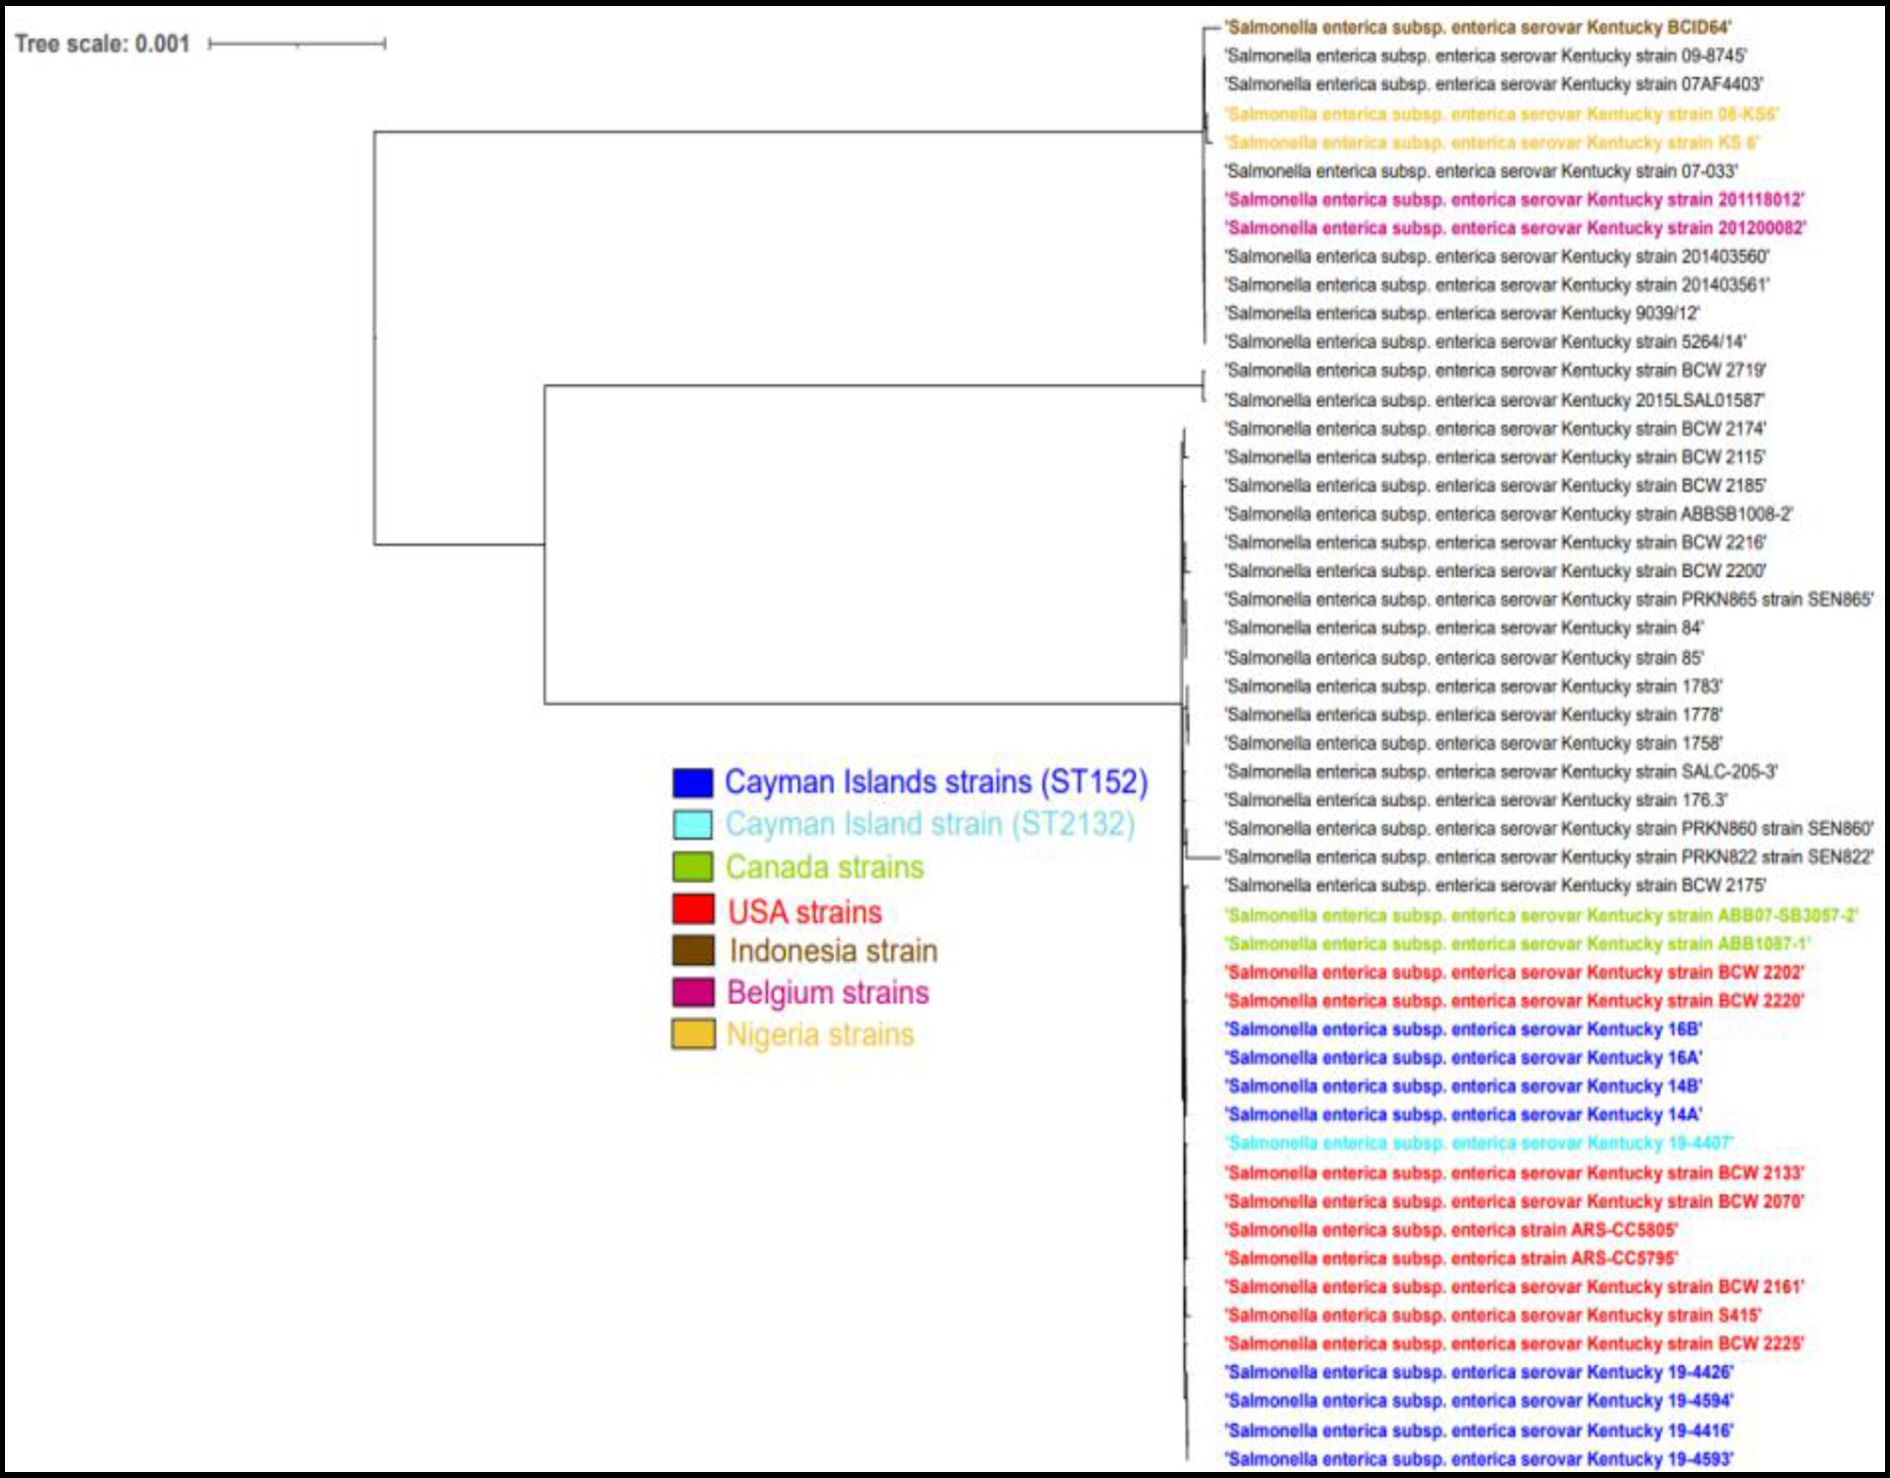Image resolution: width=1890 pixels, height=1478 pixels.
Task: Click the strain 85 leaf label
Action: pyautogui.click(x=1465, y=658)
